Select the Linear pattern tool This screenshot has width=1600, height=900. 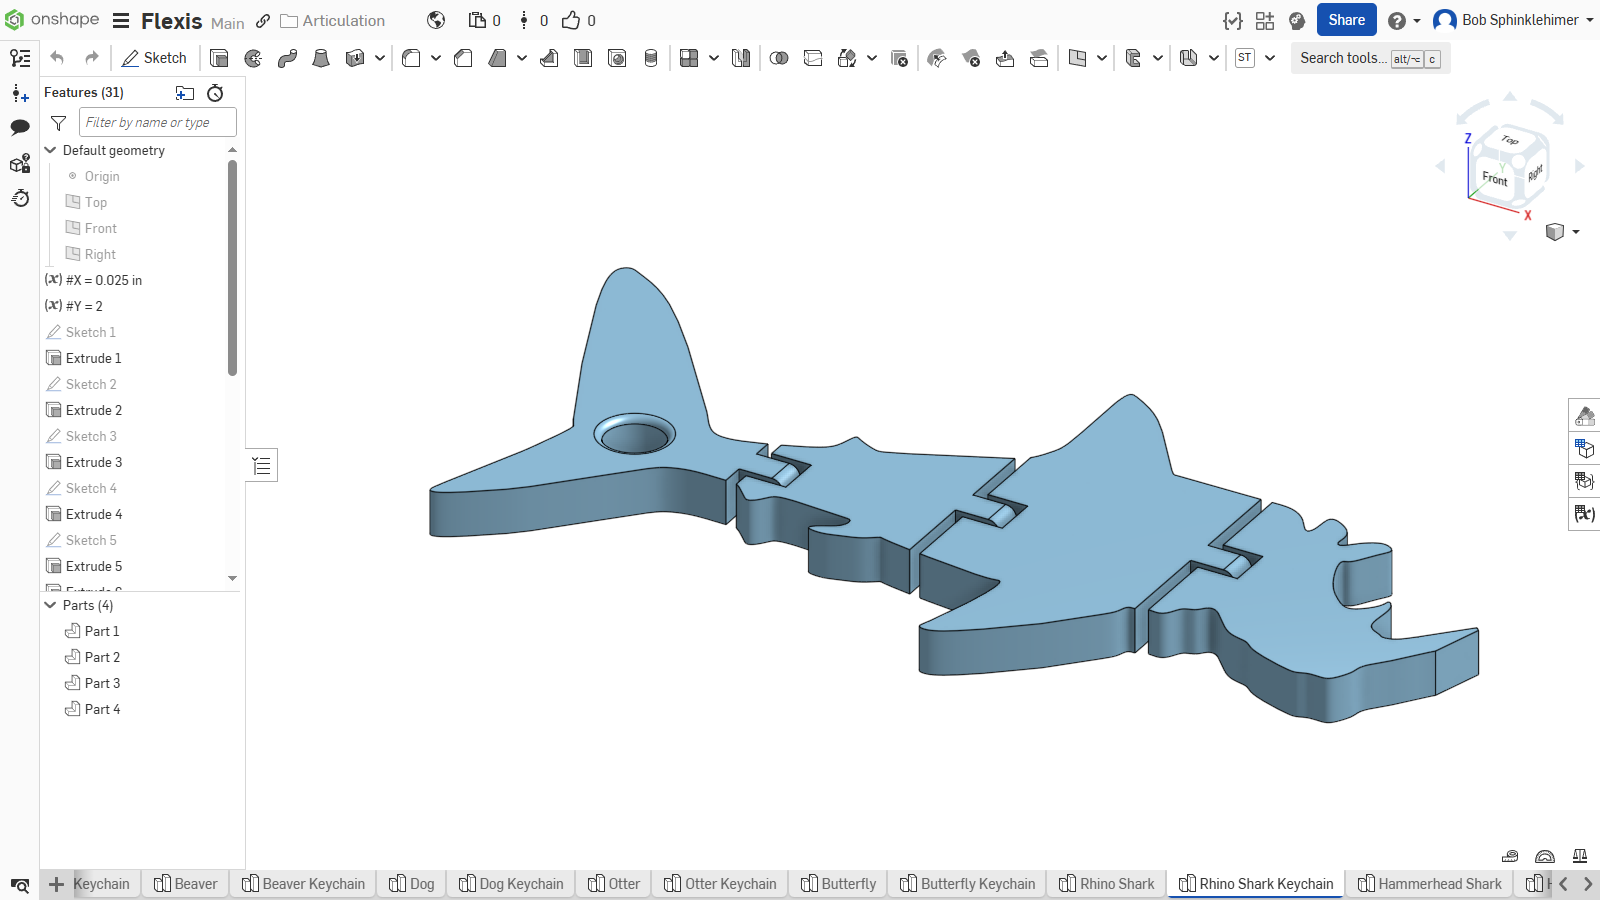click(x=689, y=58)
